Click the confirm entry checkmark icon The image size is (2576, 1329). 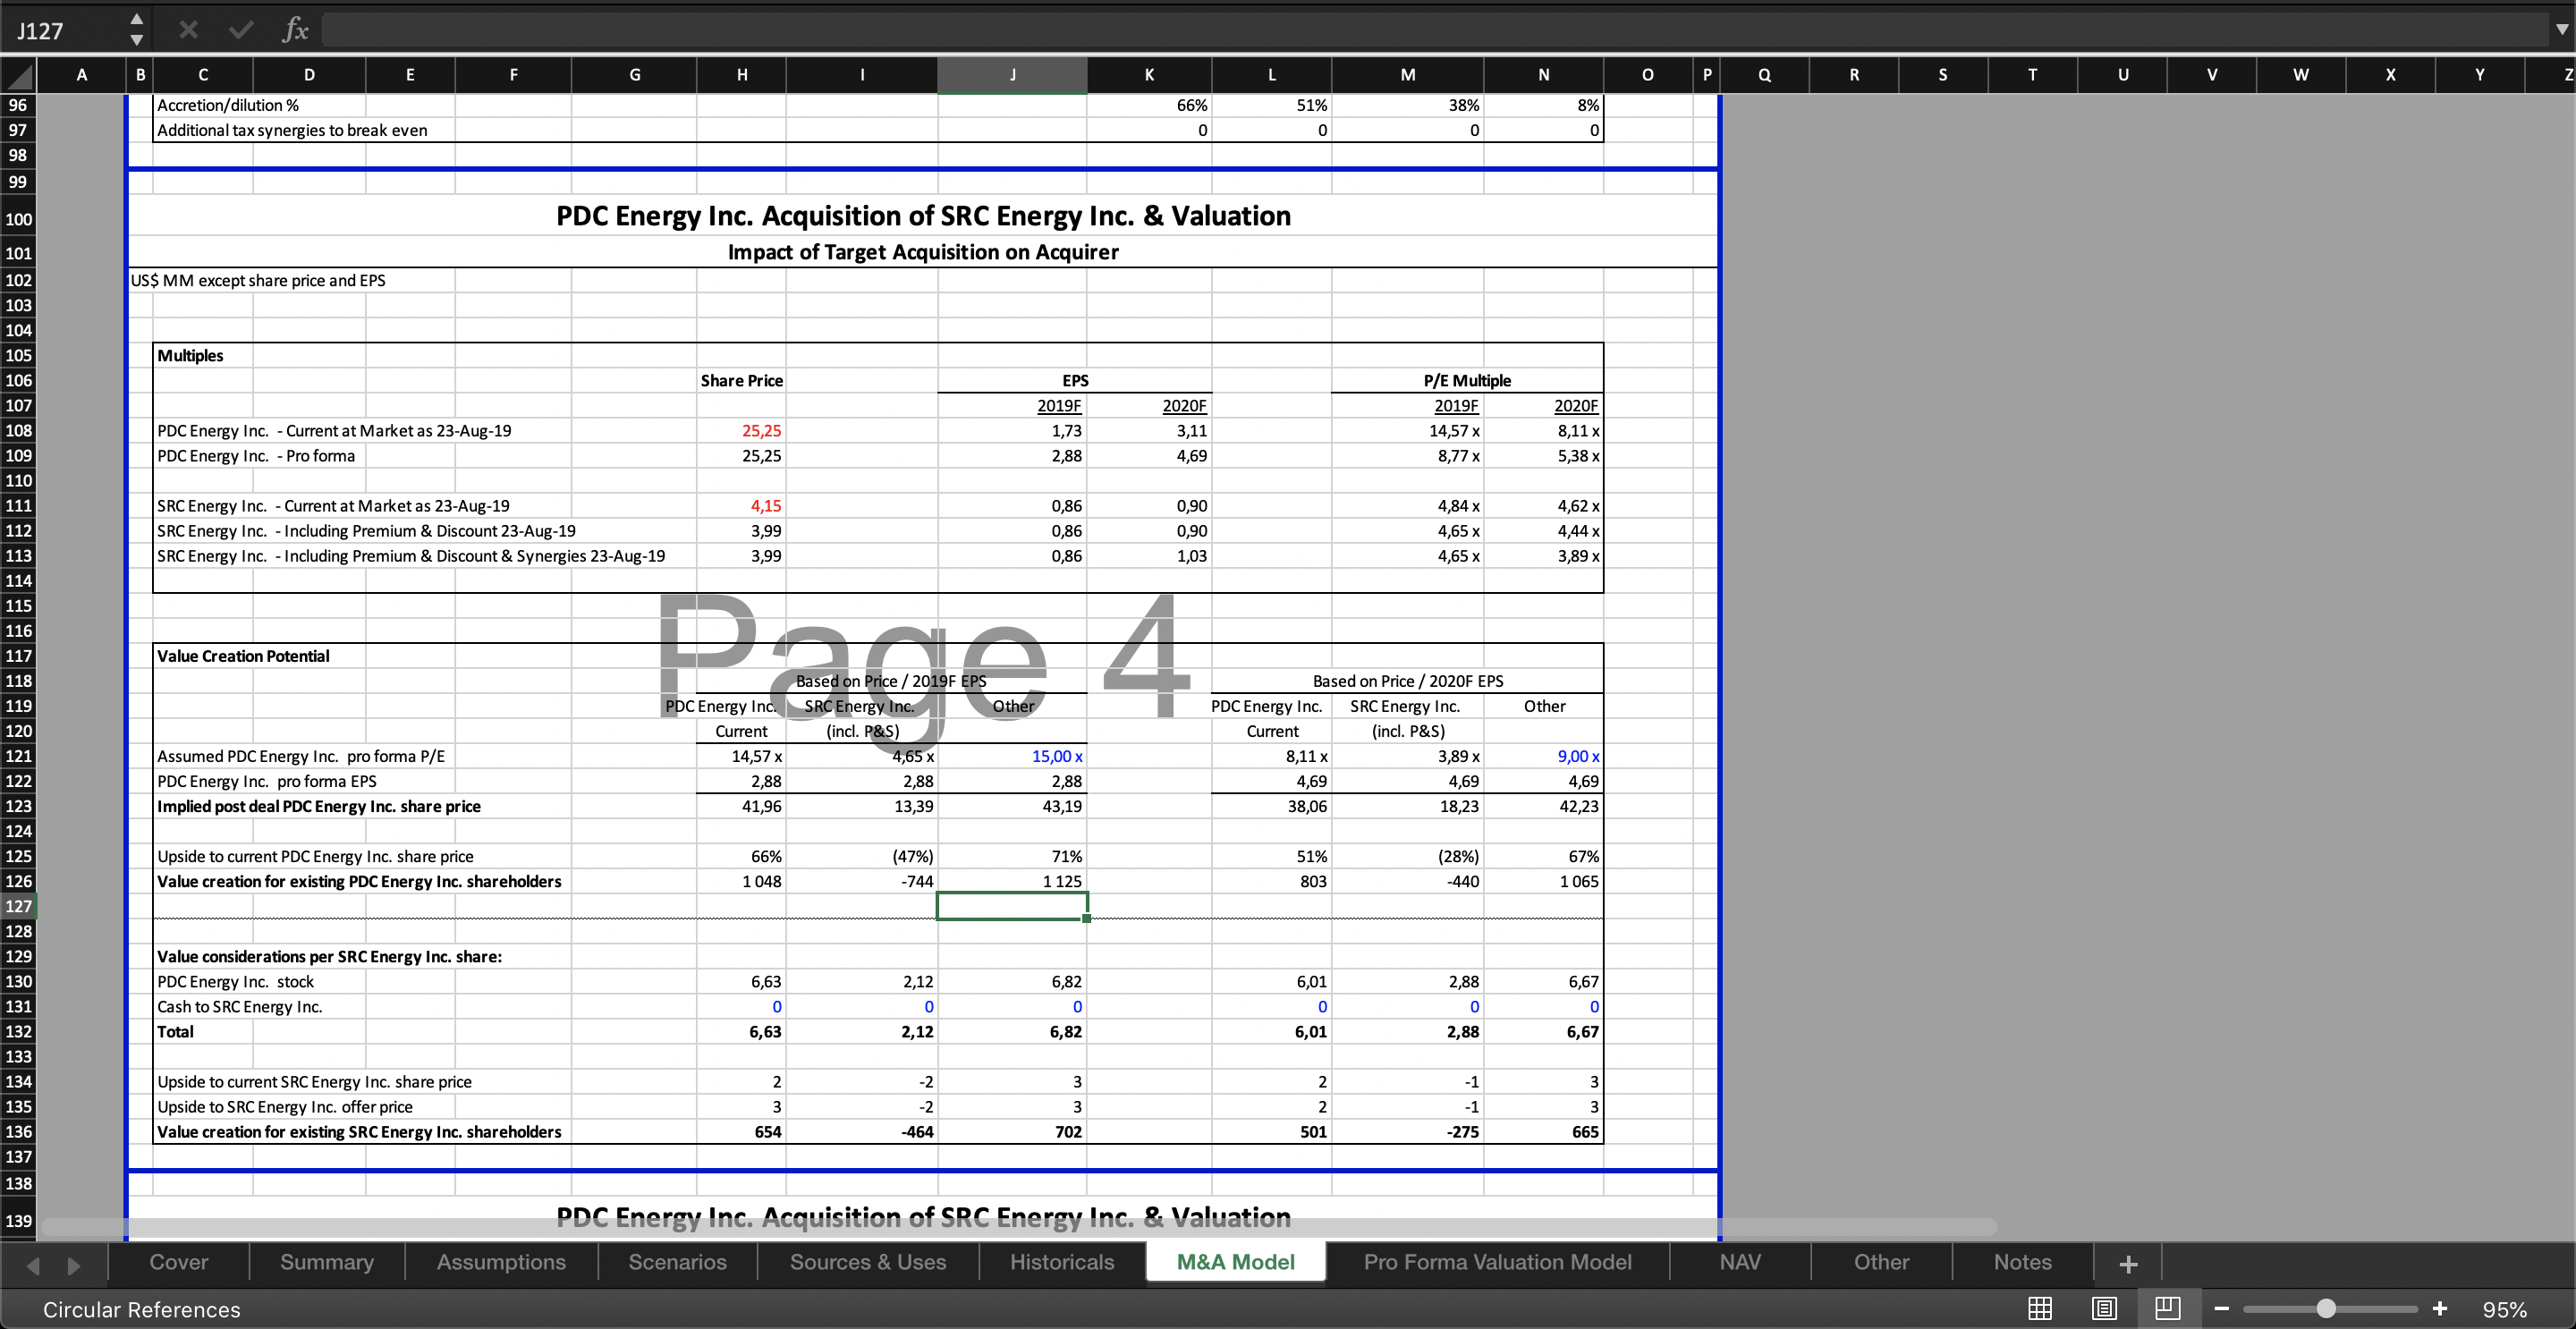click(x=241, y=30)
